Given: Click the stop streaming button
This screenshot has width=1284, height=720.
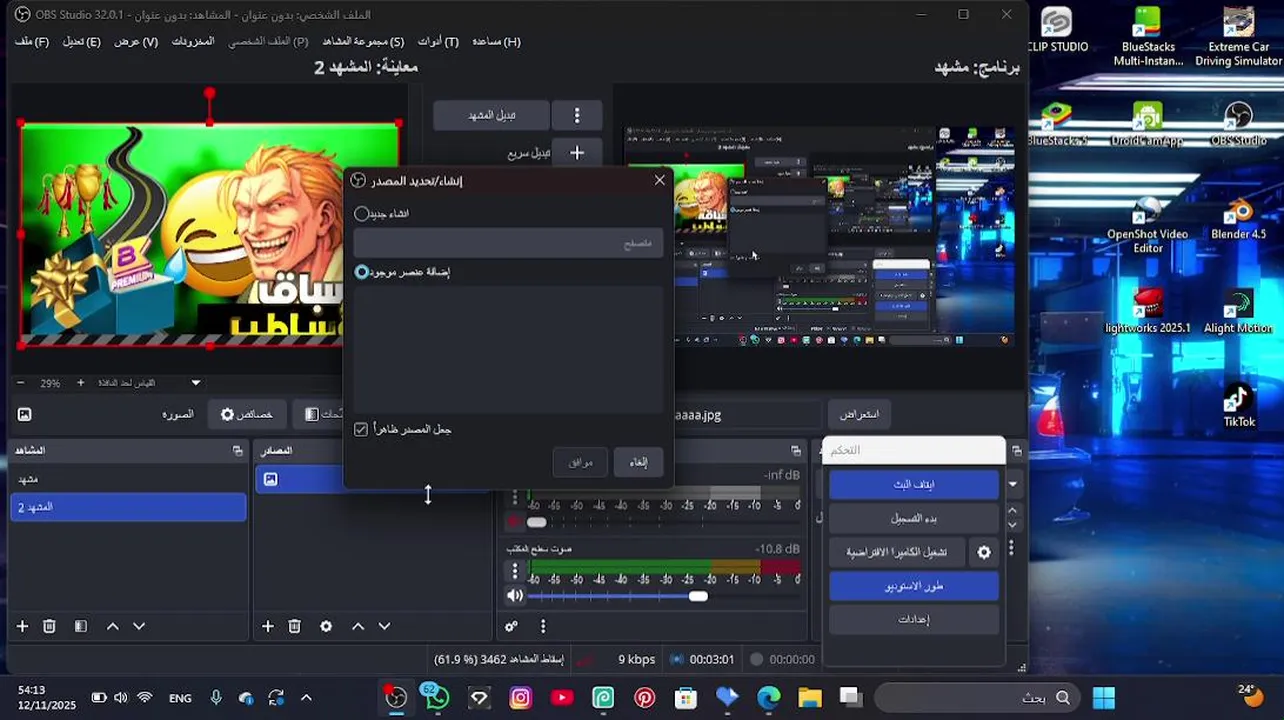Looking at the screenshot, I should click(914, 484).
